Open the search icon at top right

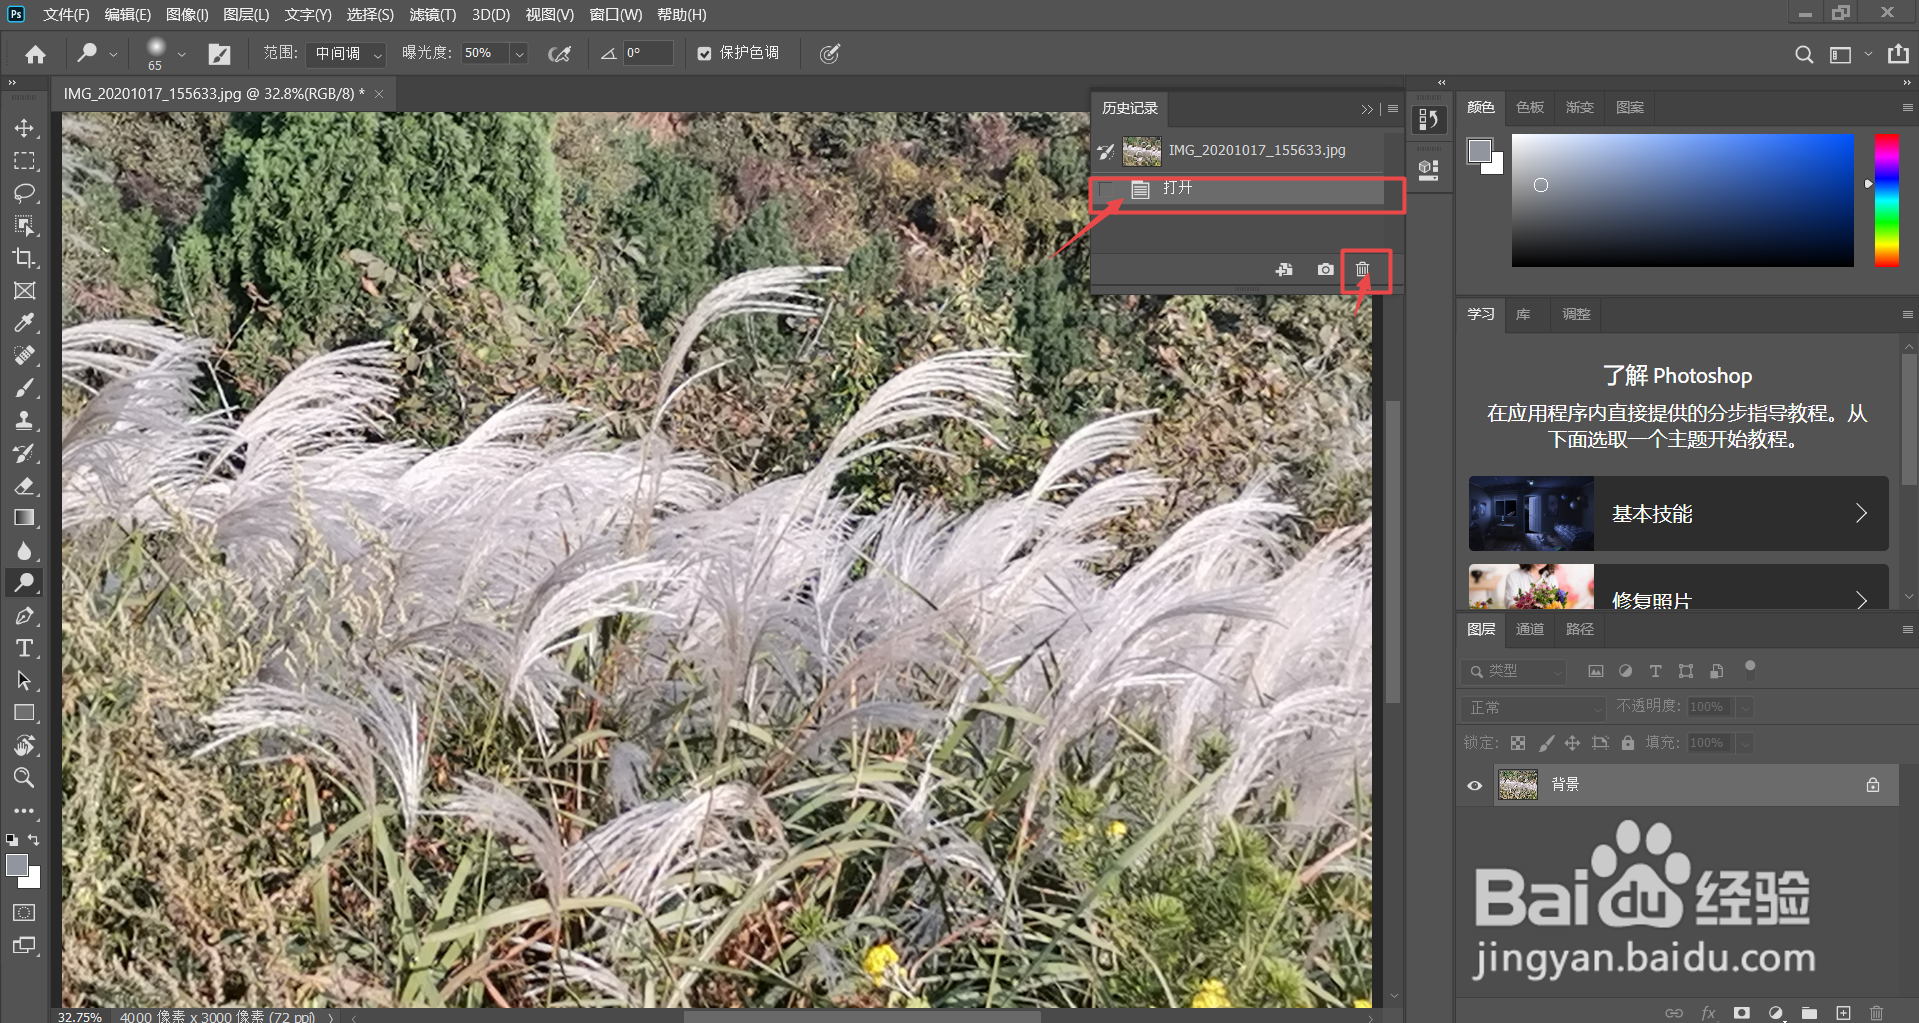[x=1804, y=54]
